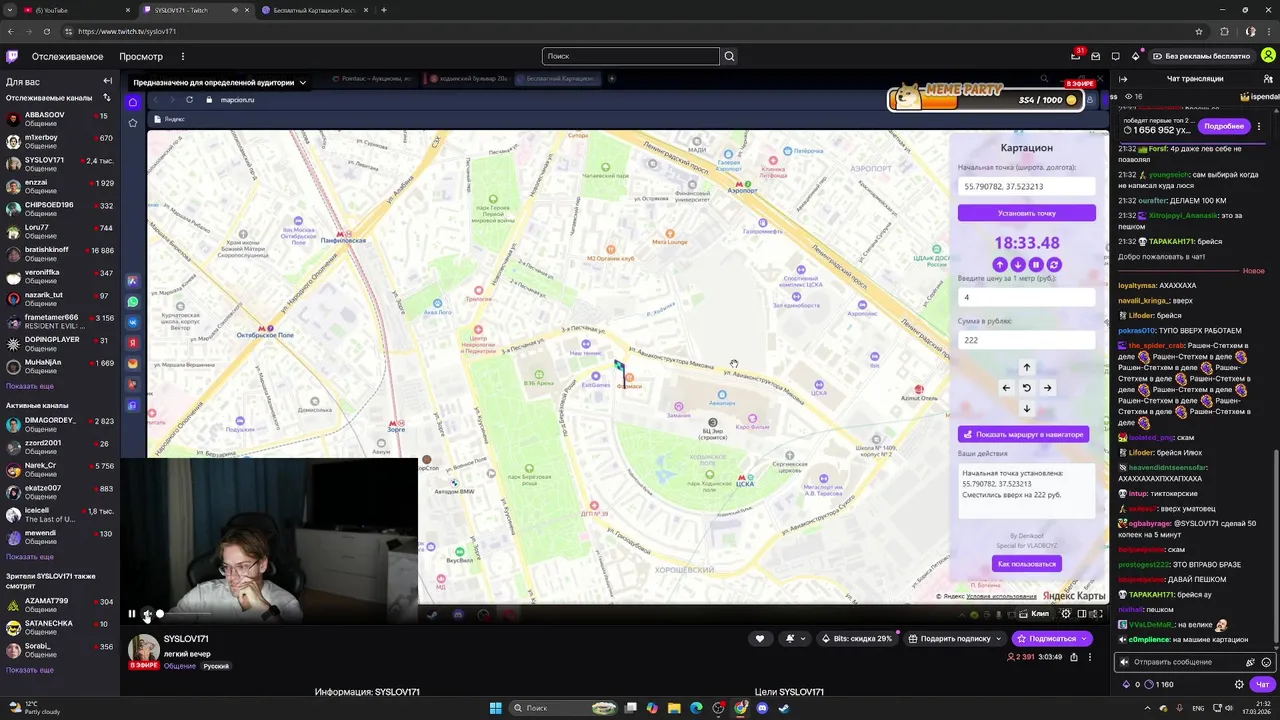Click the search magnifier button
1280x720 pixels.
(729, 56)
